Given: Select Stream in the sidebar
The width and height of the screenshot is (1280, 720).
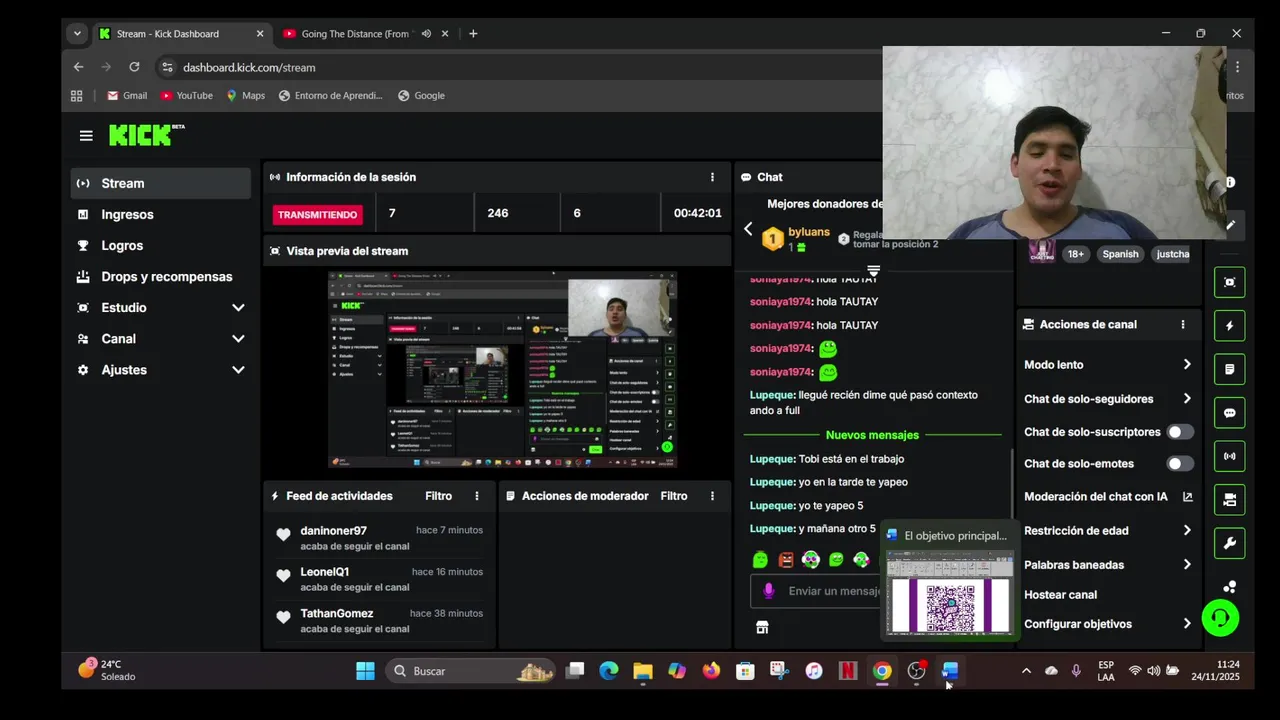Looking at the screenshot, I should click(160, 183).
